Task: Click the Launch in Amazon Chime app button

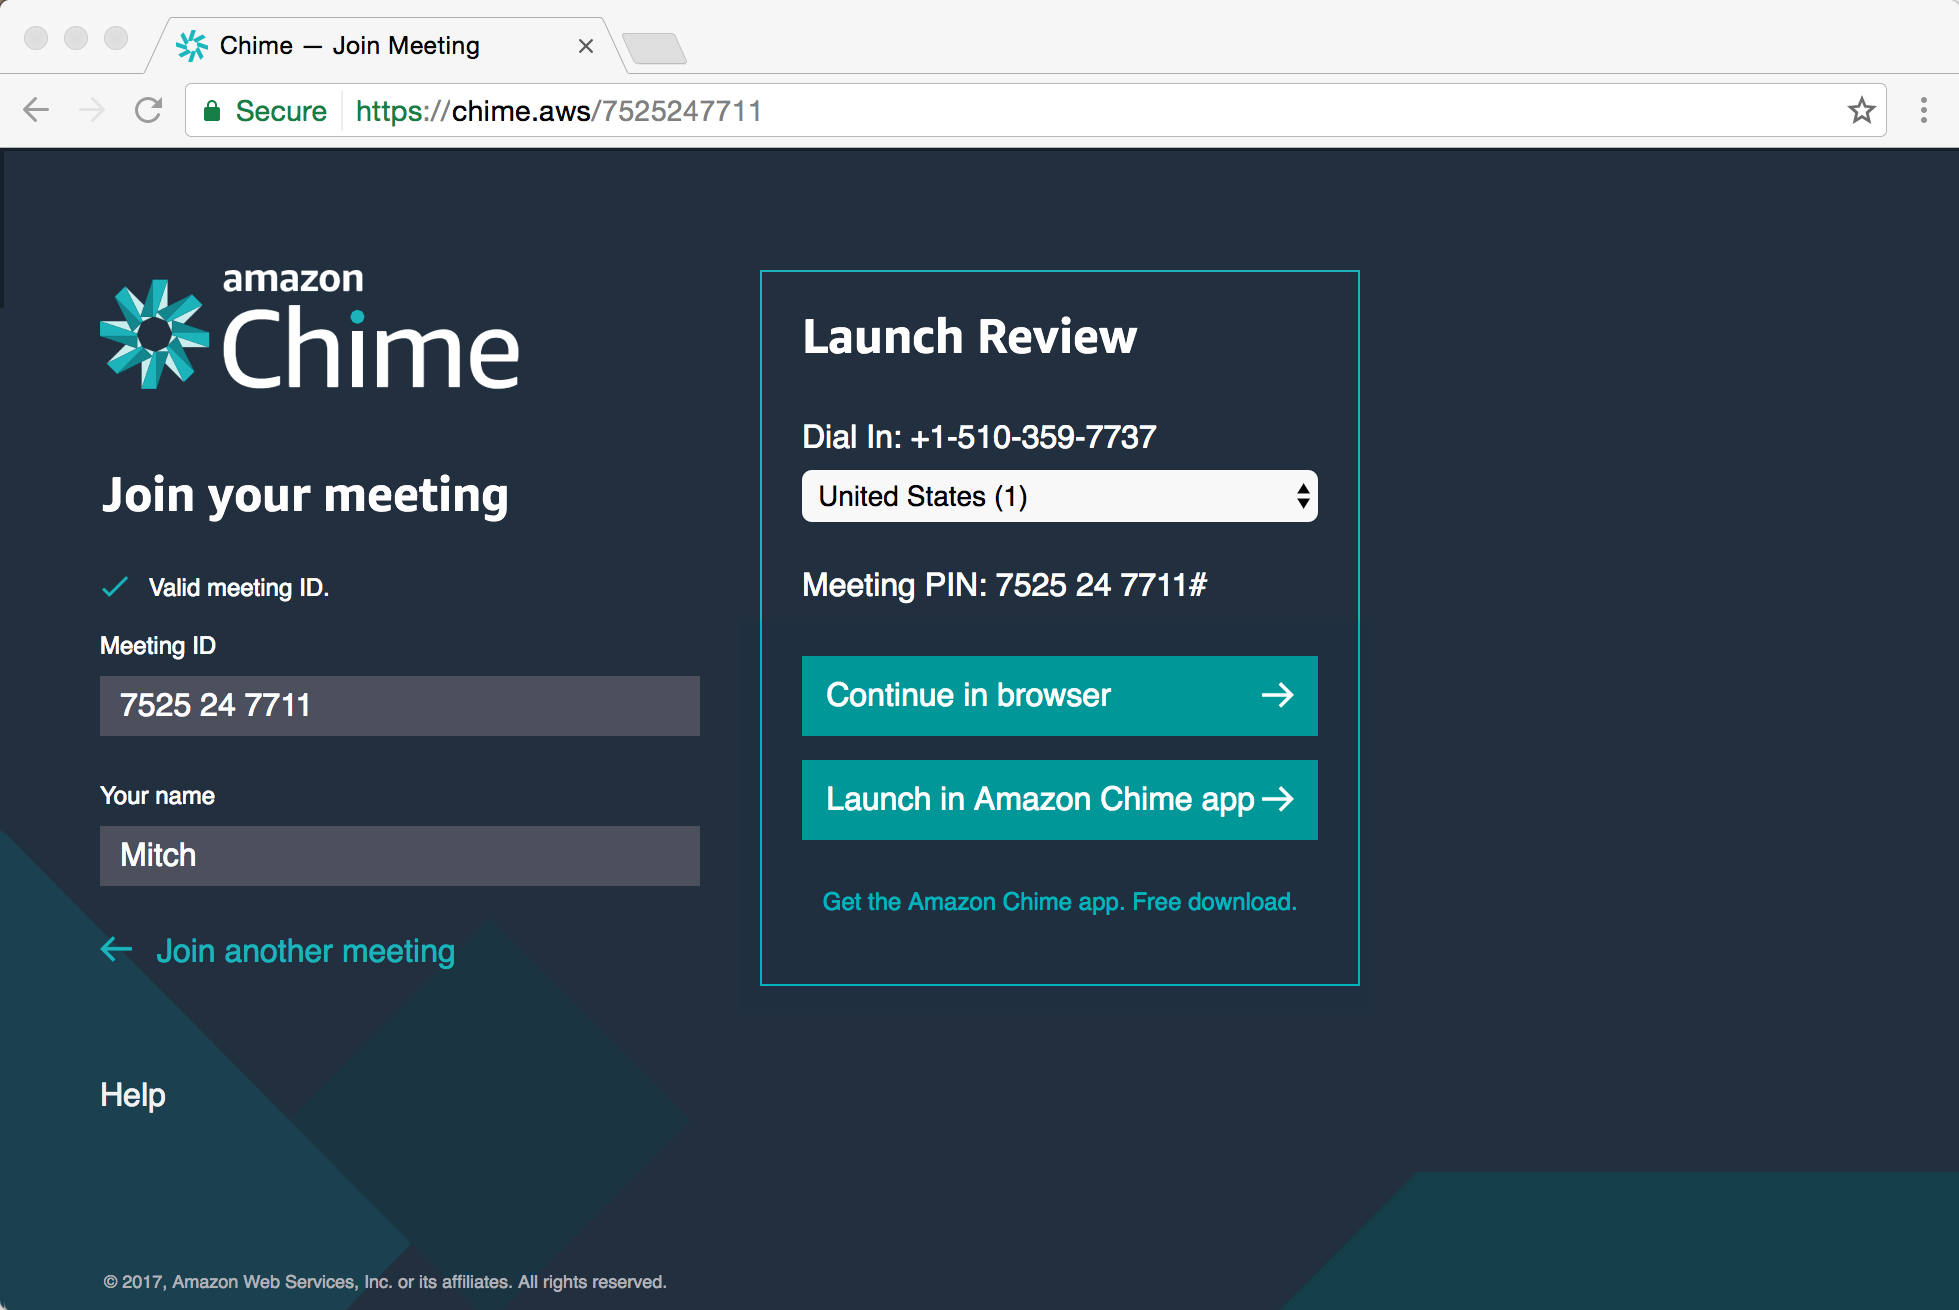Action: click(1060, 800)
